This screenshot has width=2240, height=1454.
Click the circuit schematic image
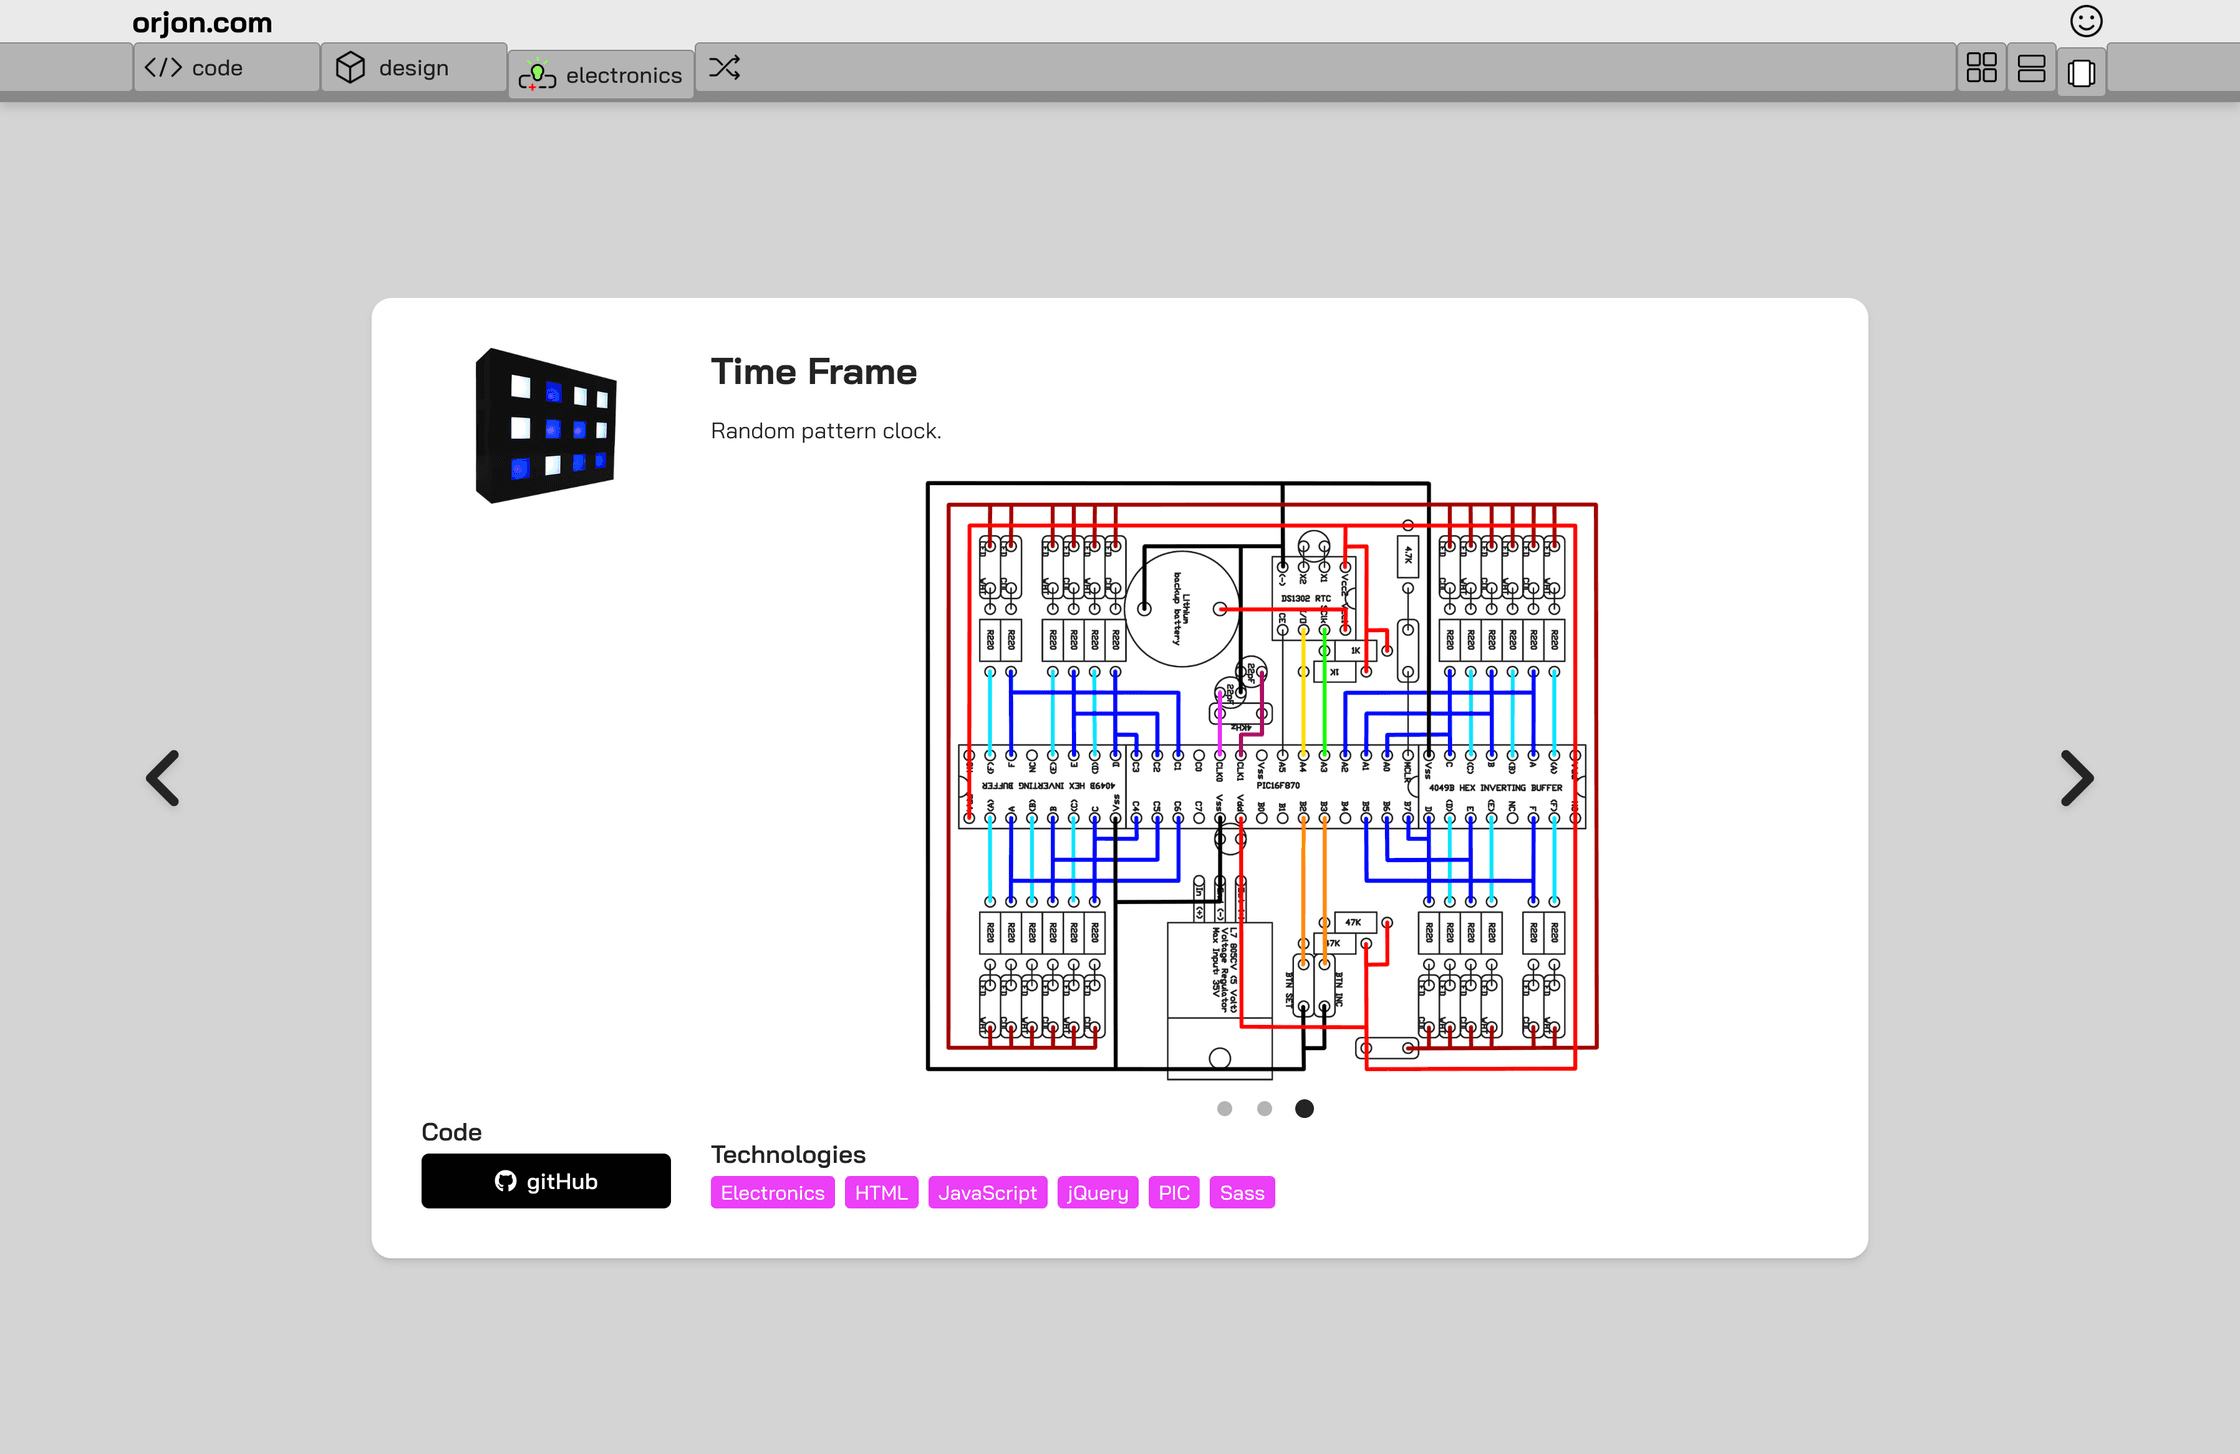1262,780
